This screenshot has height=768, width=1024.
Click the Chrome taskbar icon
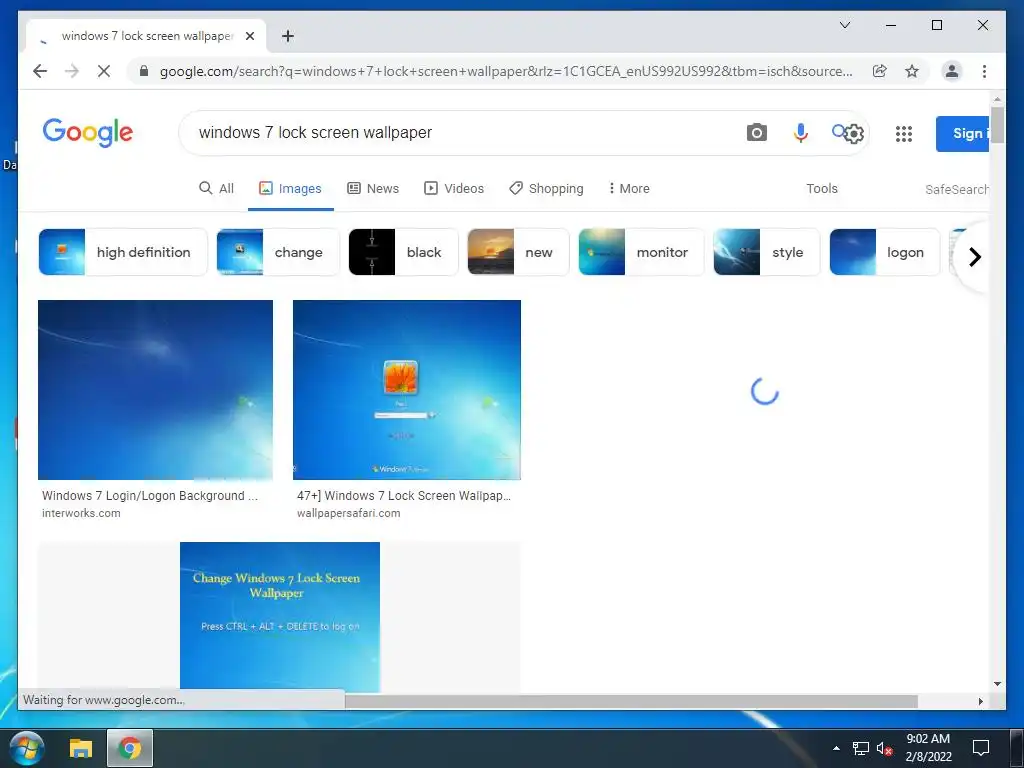coord(129,748)
